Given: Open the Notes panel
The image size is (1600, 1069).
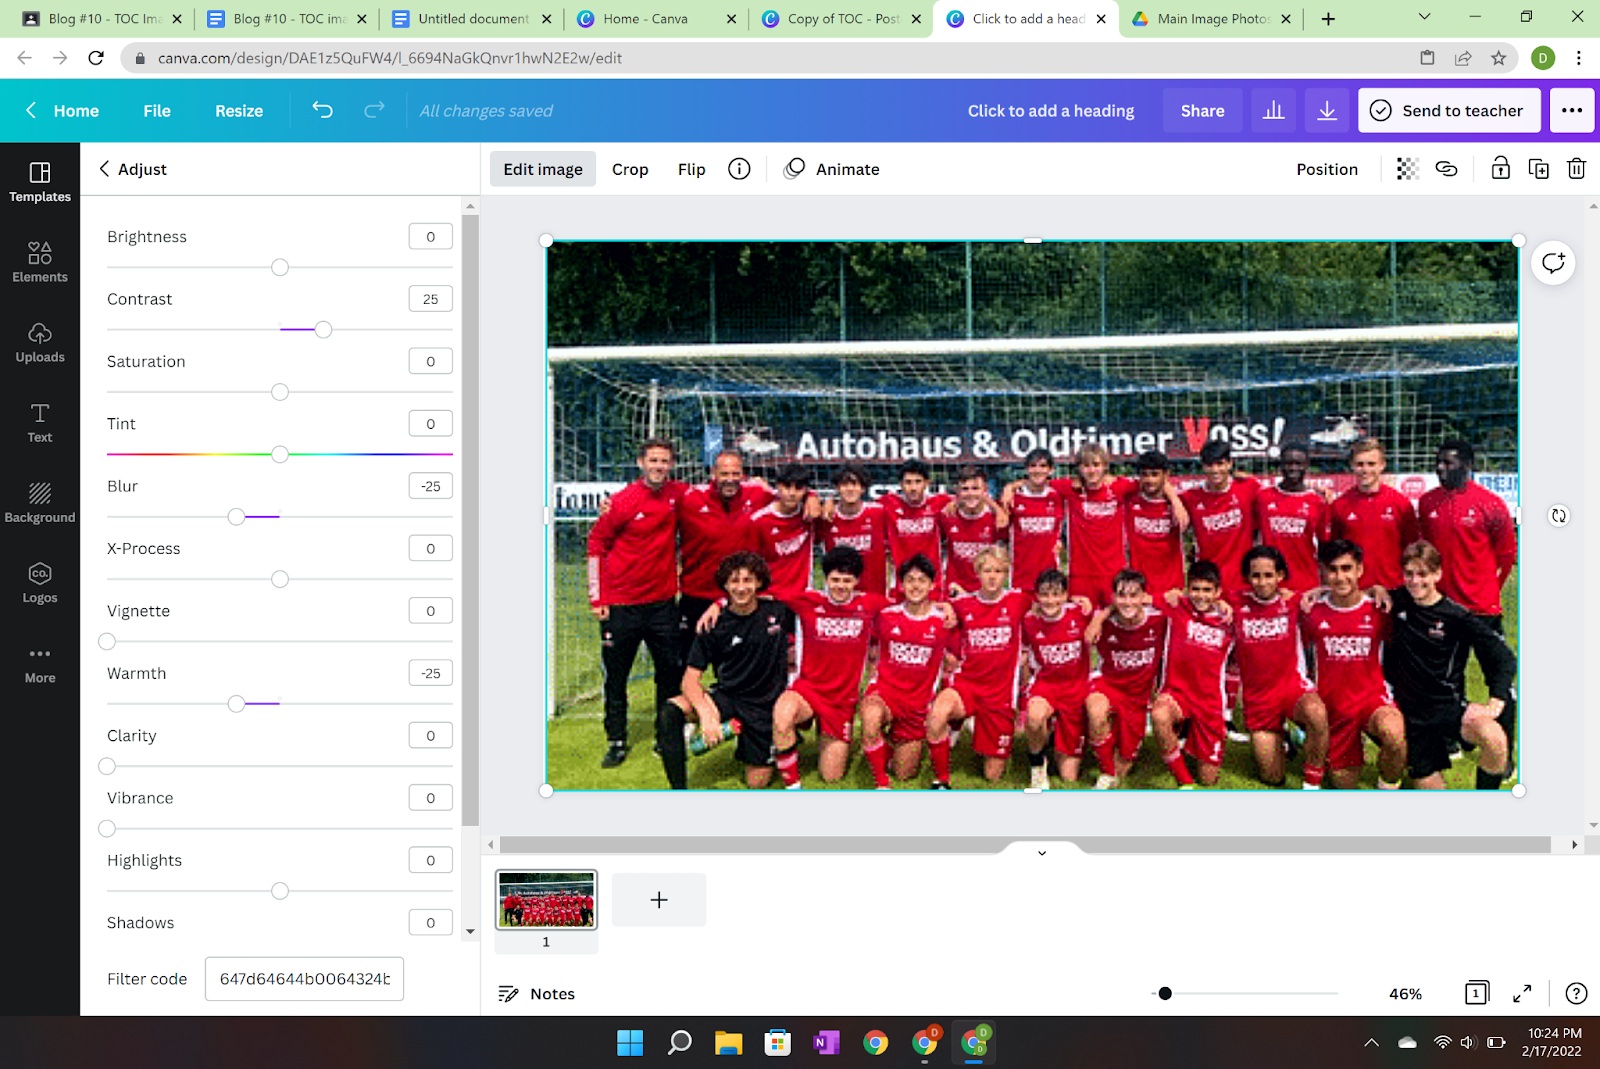Looking at the screenshot, I should tap(537, 993).
